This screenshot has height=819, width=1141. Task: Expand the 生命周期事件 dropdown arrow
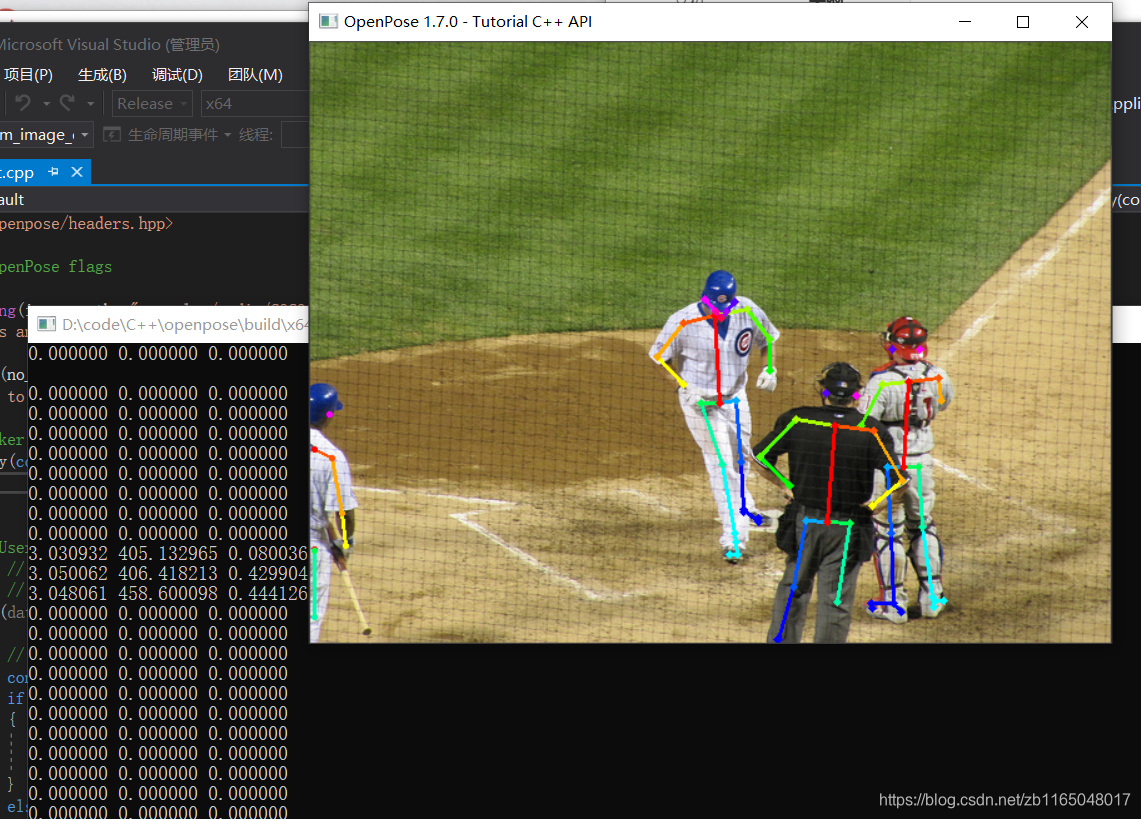[x=227, y=135]
